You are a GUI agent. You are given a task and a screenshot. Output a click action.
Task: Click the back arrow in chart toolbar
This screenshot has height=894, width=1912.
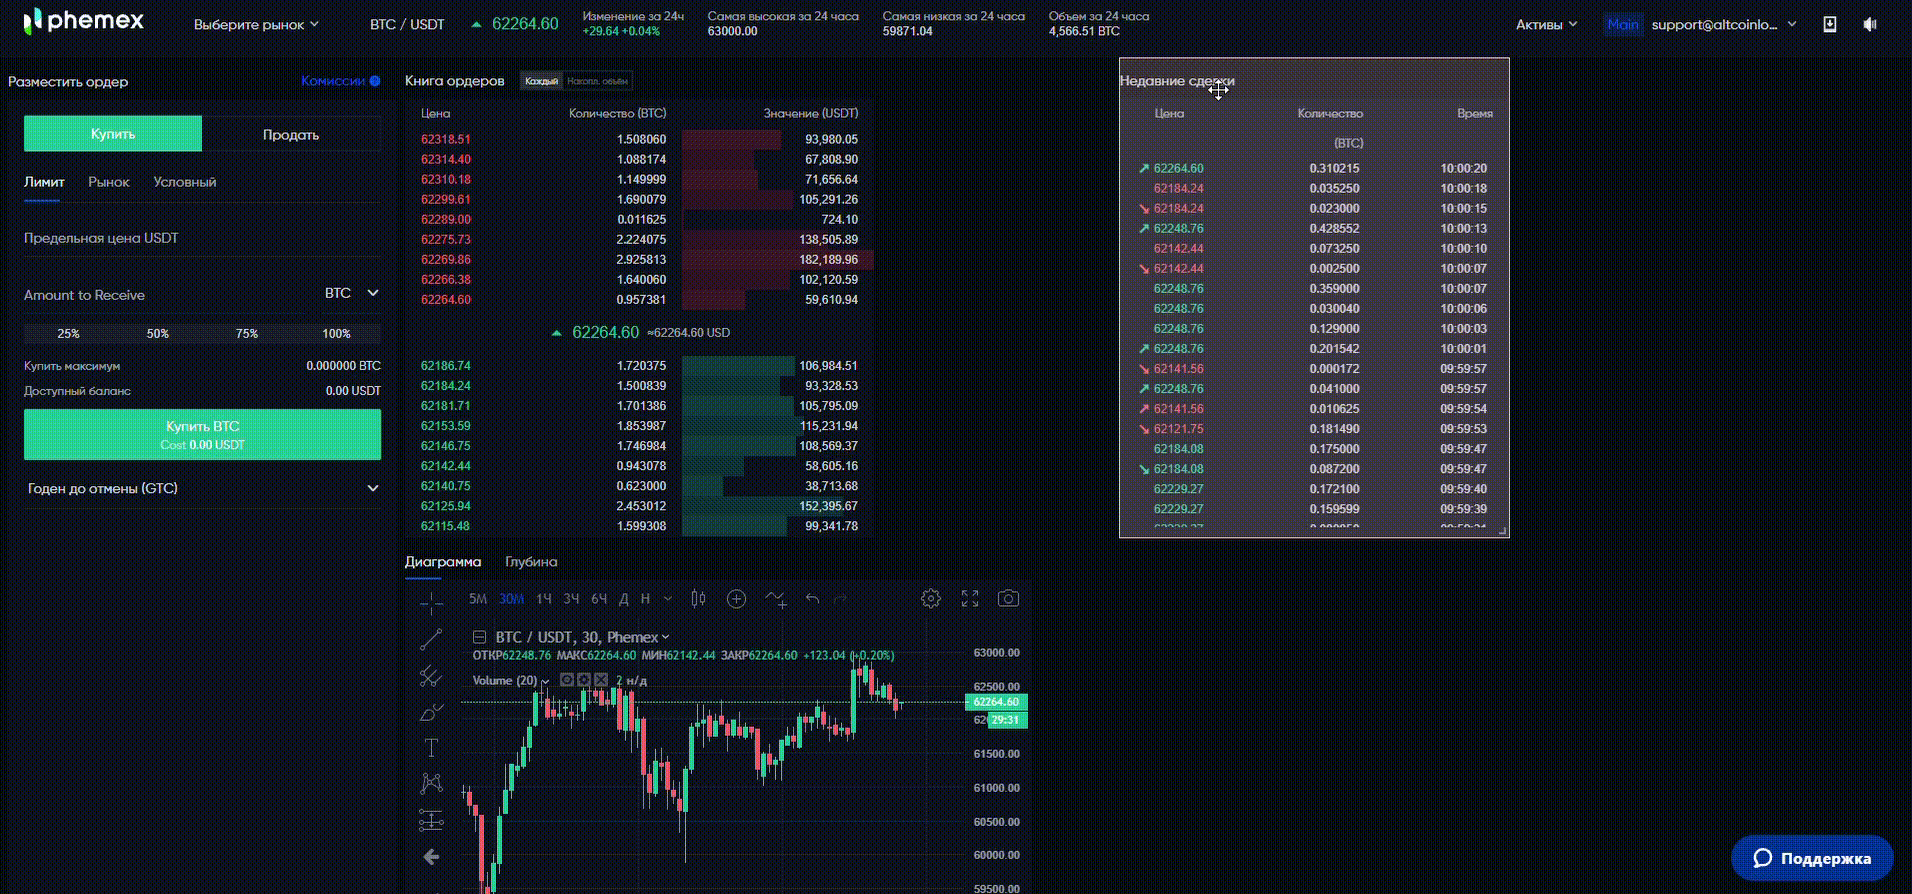click(x=431, y=857)
